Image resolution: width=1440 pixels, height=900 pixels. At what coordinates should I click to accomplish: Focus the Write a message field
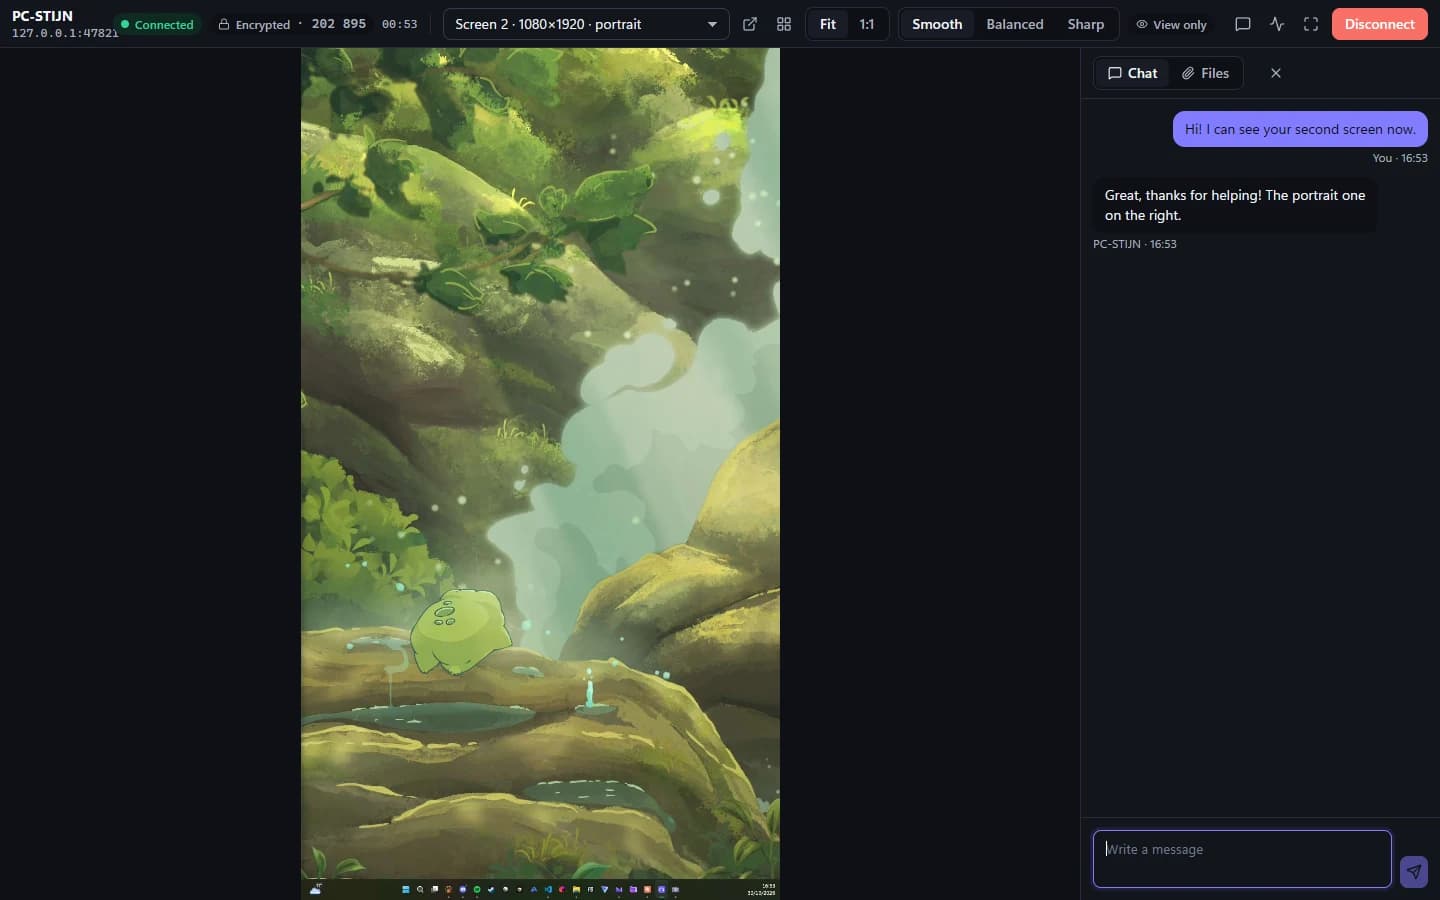[x=1242, y=859]
